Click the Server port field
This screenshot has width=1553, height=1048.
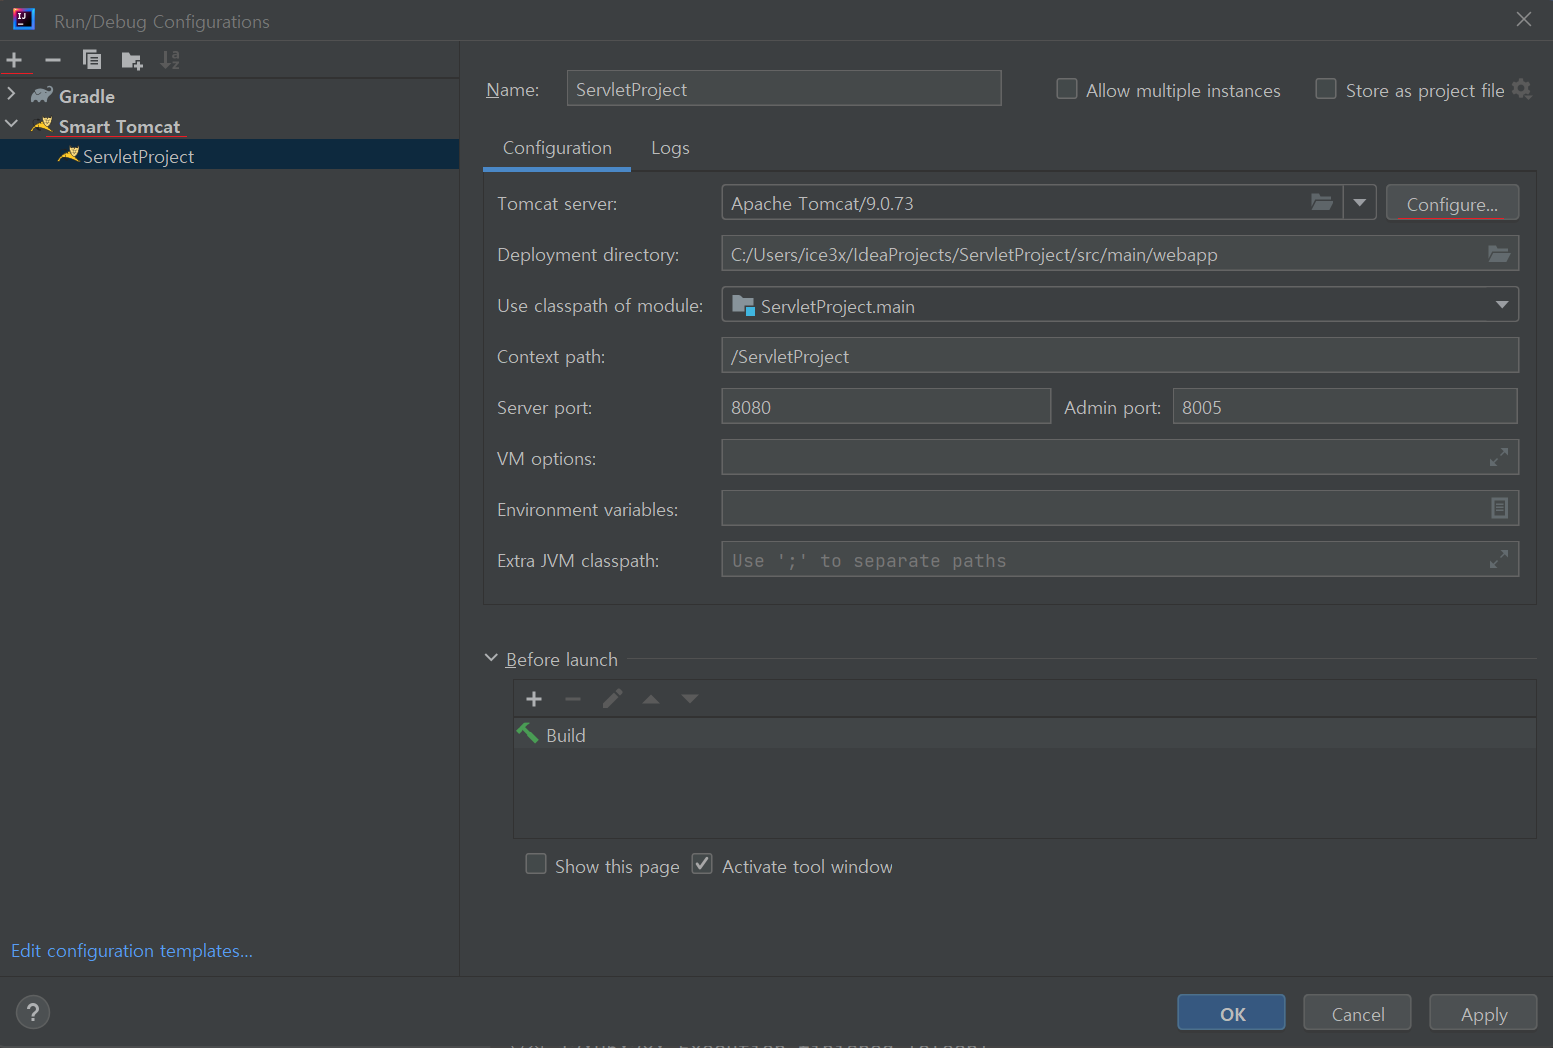pyautogui.click(x=886, y=406)
